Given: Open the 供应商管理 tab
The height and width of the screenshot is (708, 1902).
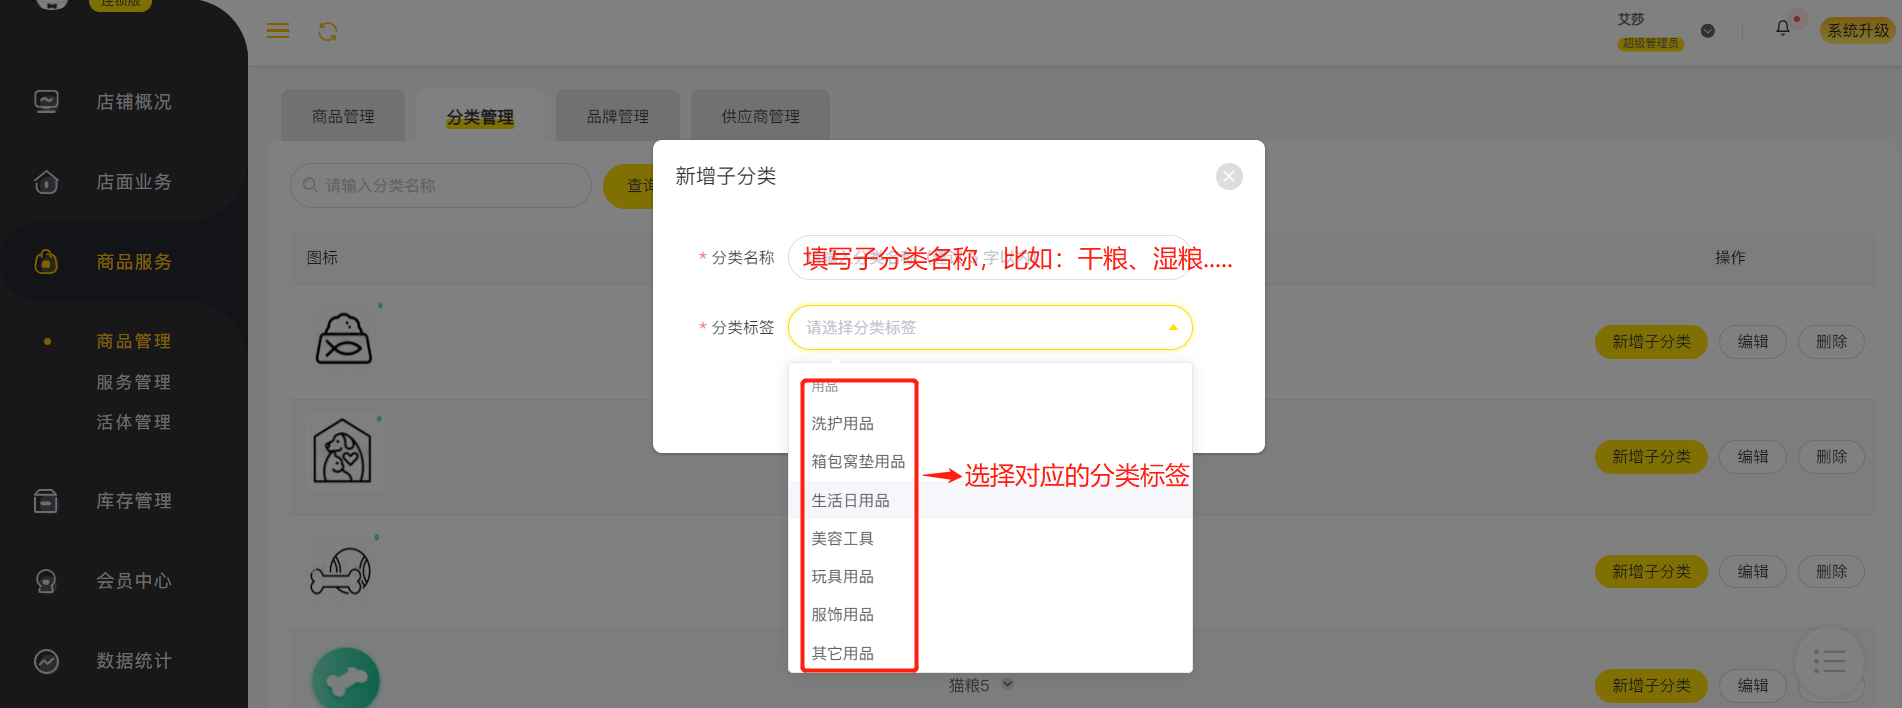Looking at the screenshot, I should (x=761, y=116).
